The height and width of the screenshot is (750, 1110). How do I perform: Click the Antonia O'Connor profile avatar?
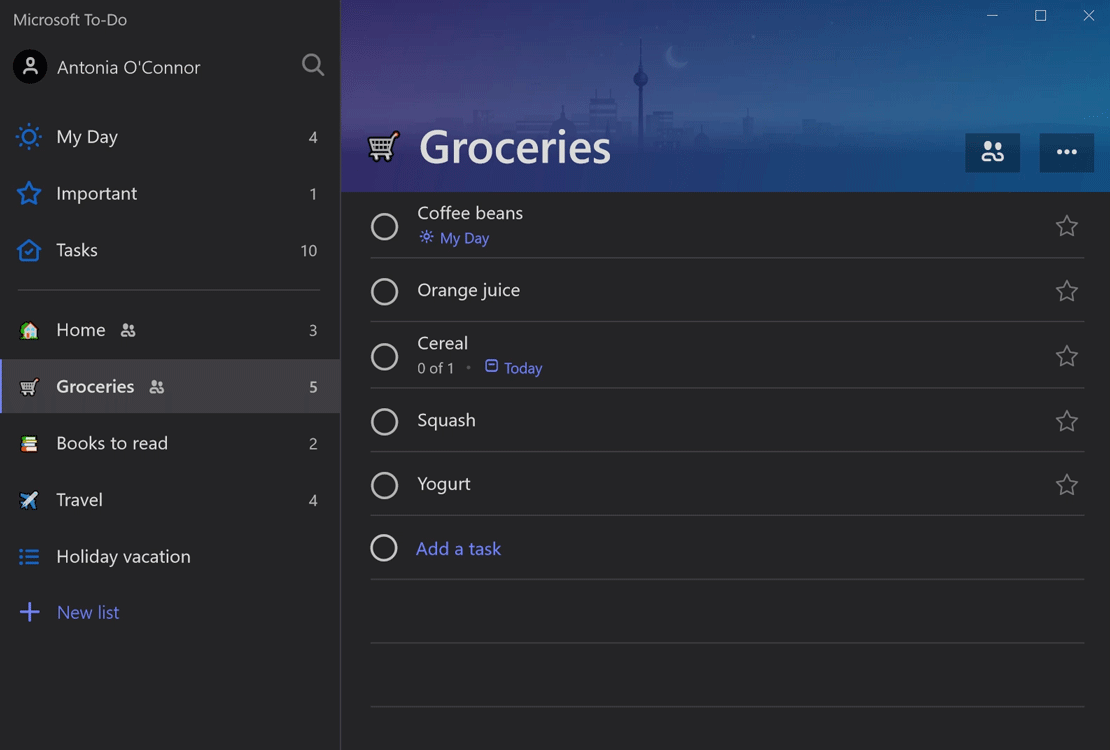click(x=30, y=67)
